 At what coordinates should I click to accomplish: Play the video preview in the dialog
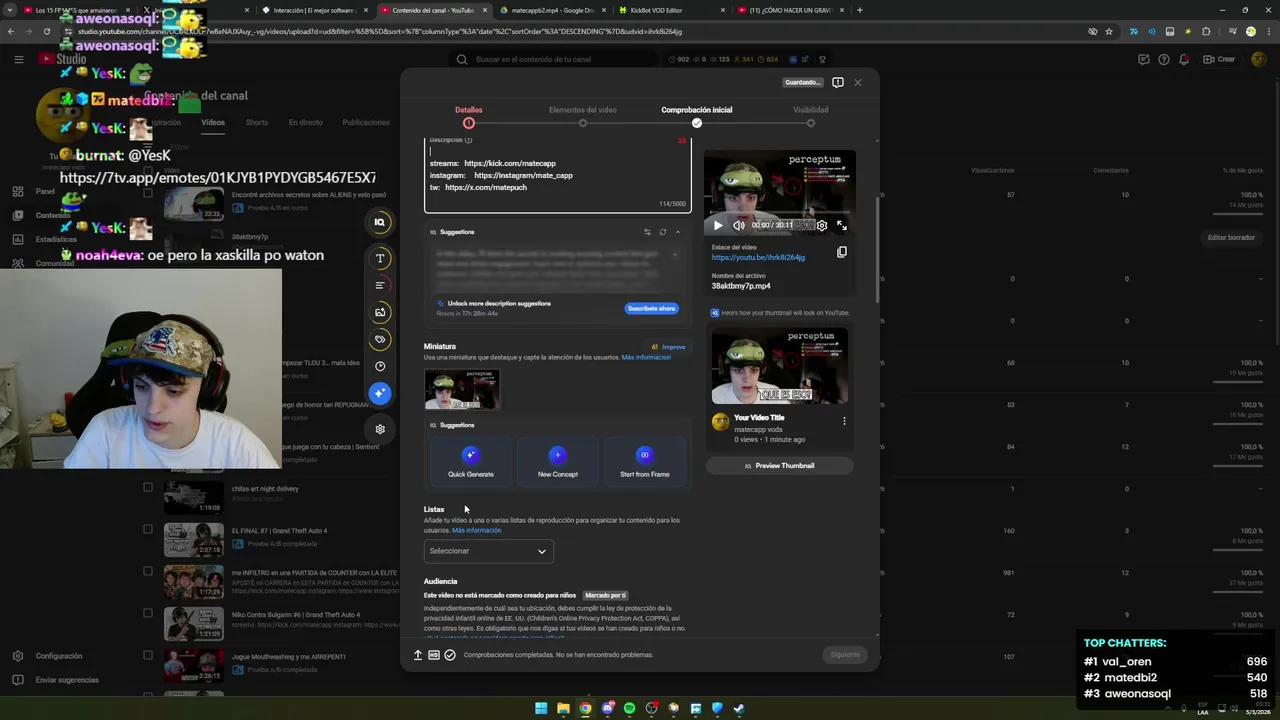(718, 225)
